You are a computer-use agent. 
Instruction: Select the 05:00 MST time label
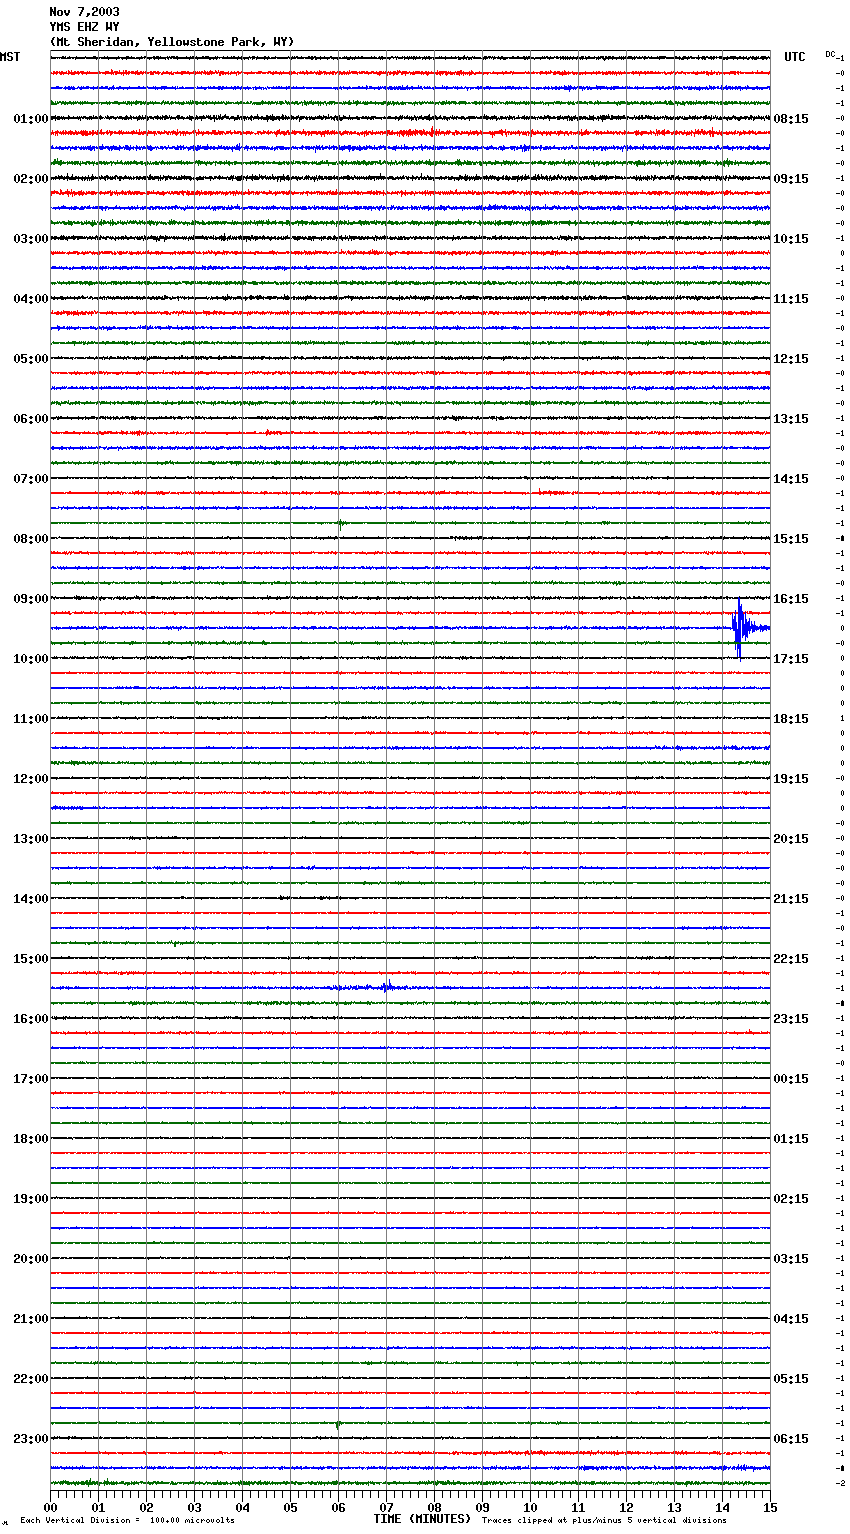[31, 359]
